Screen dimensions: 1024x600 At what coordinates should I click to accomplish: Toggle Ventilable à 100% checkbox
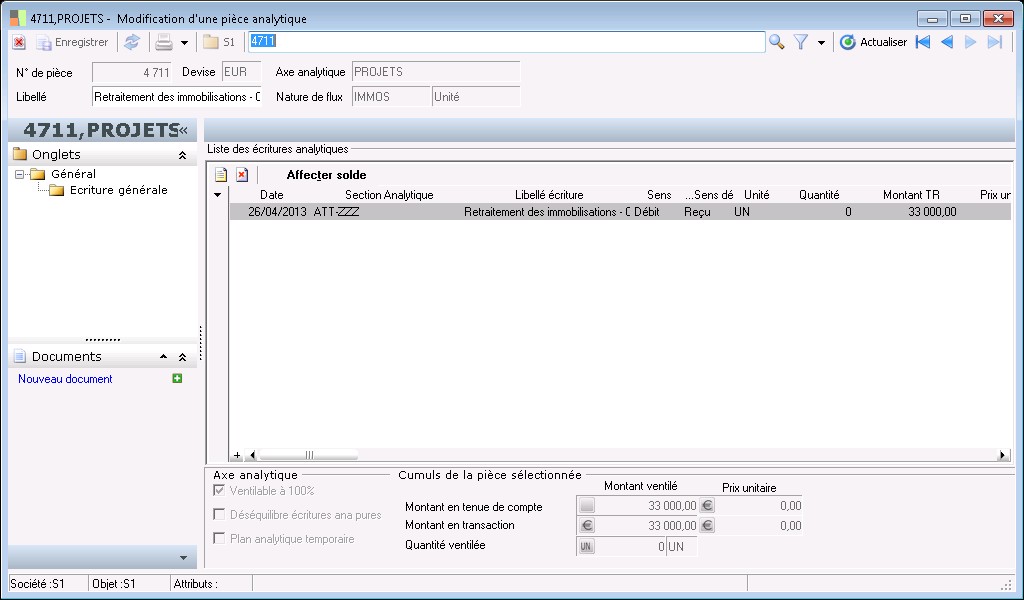[x=219, y=490]
